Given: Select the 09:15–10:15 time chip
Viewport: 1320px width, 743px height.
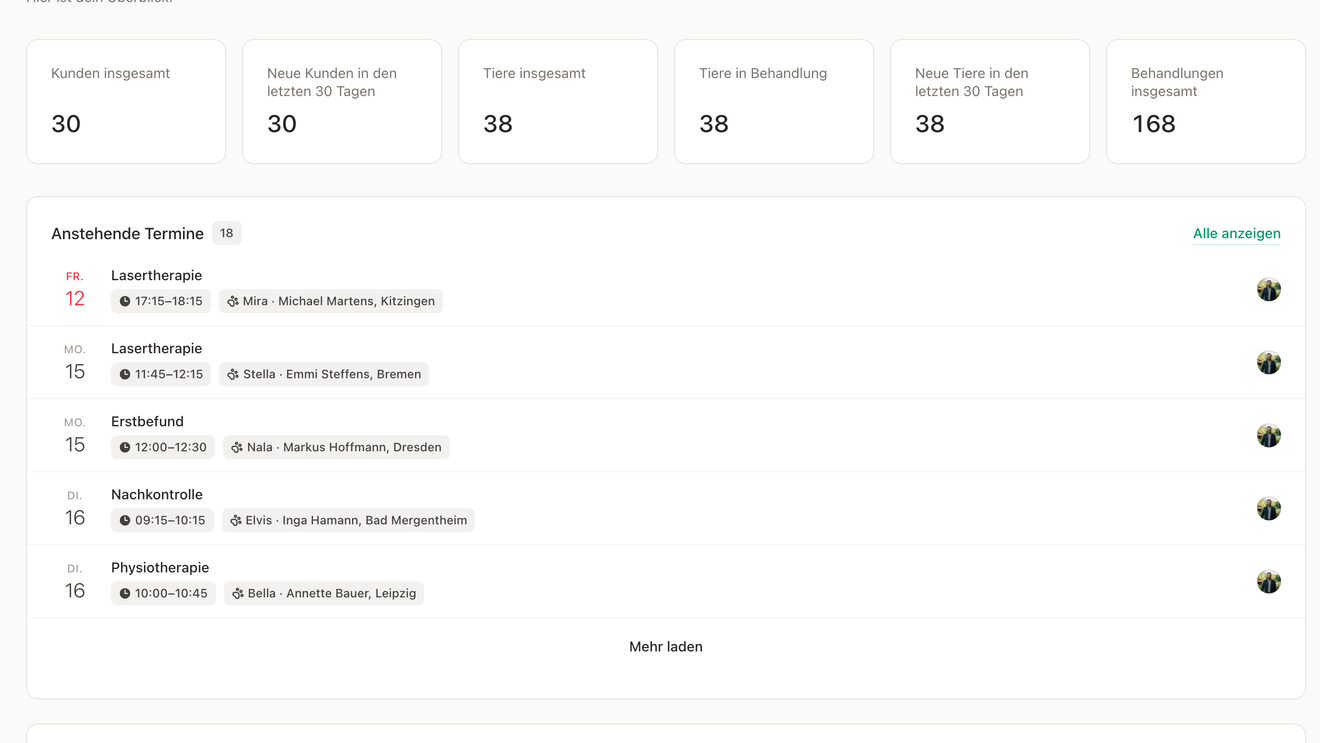Looking at the screenshot, I should (162, 520).
